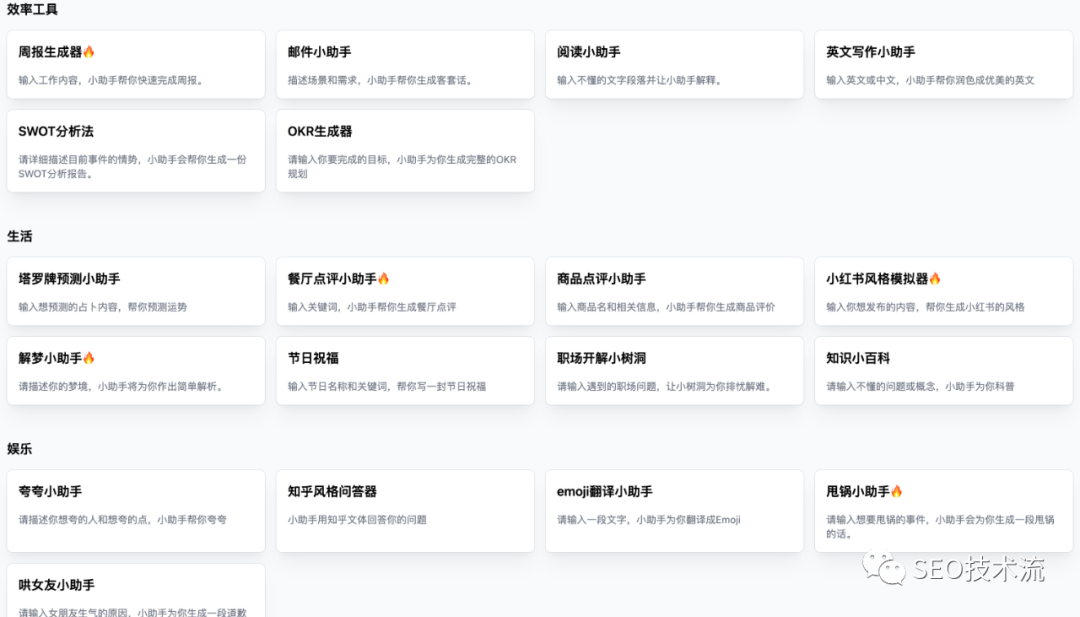Click the fire icon next to 餐厅点评小助手
1080x617 pixels.
tap(383, 279)
